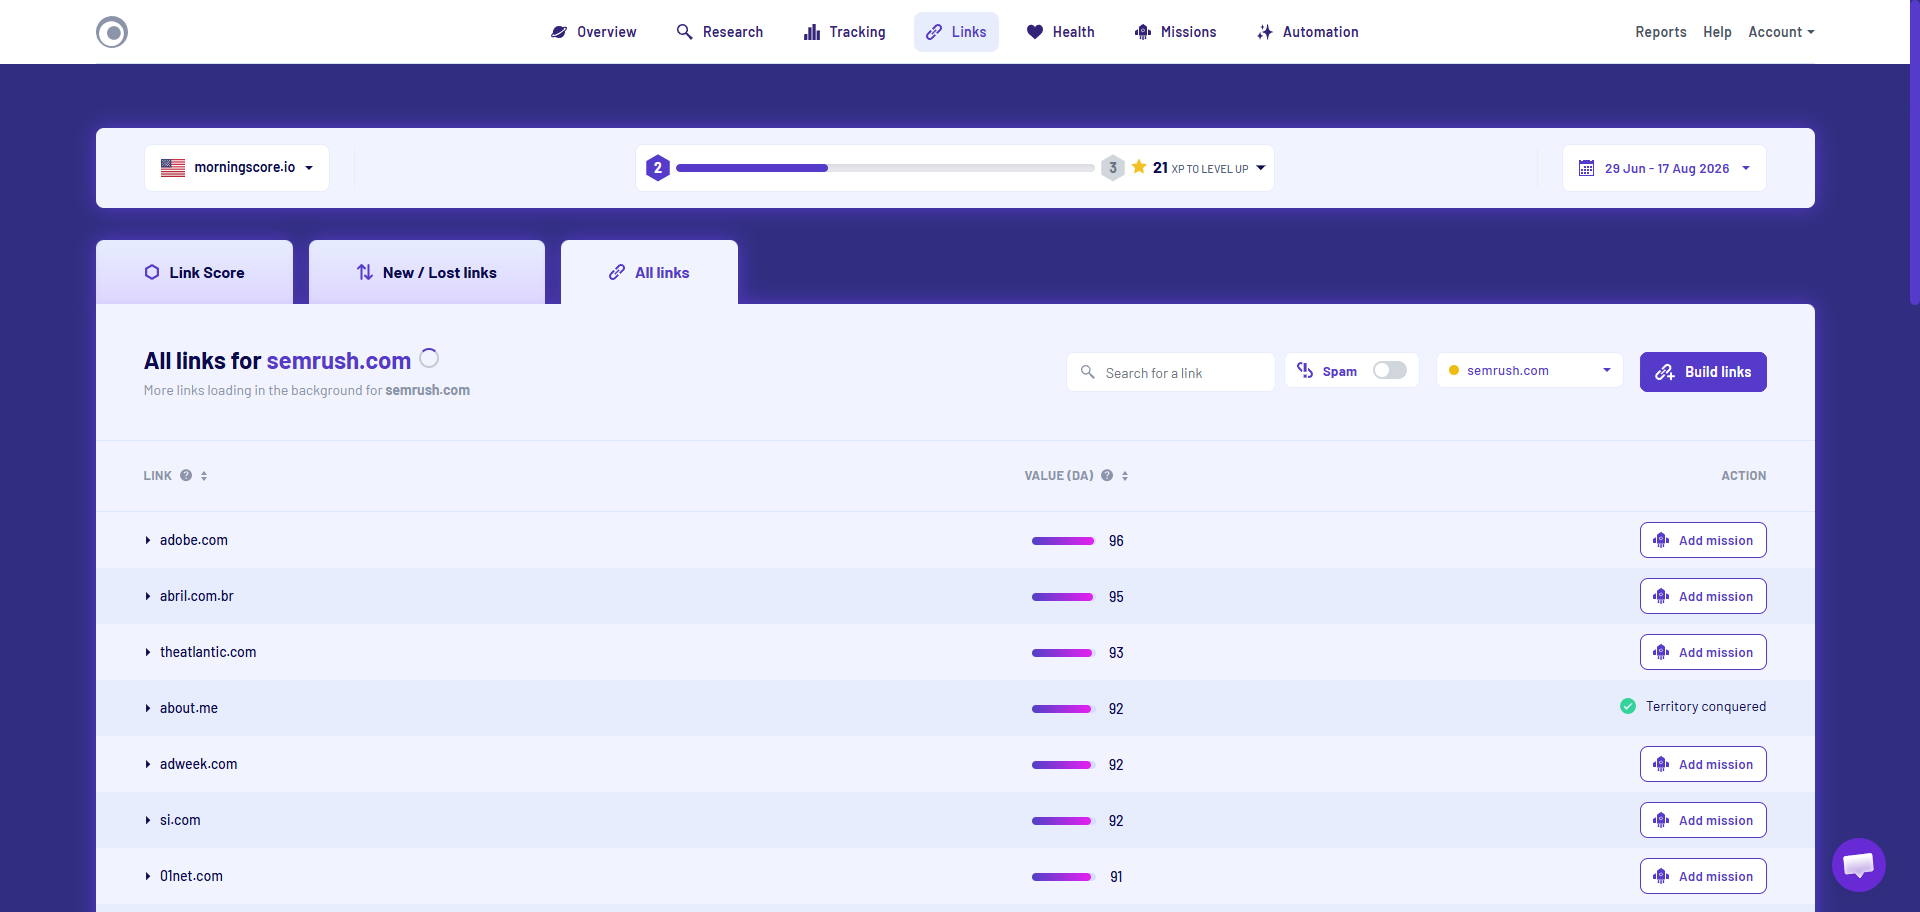This screenshot has width=1920, height=912.
Task: Click the semrush.com heading link
Action: pos(338,361)
